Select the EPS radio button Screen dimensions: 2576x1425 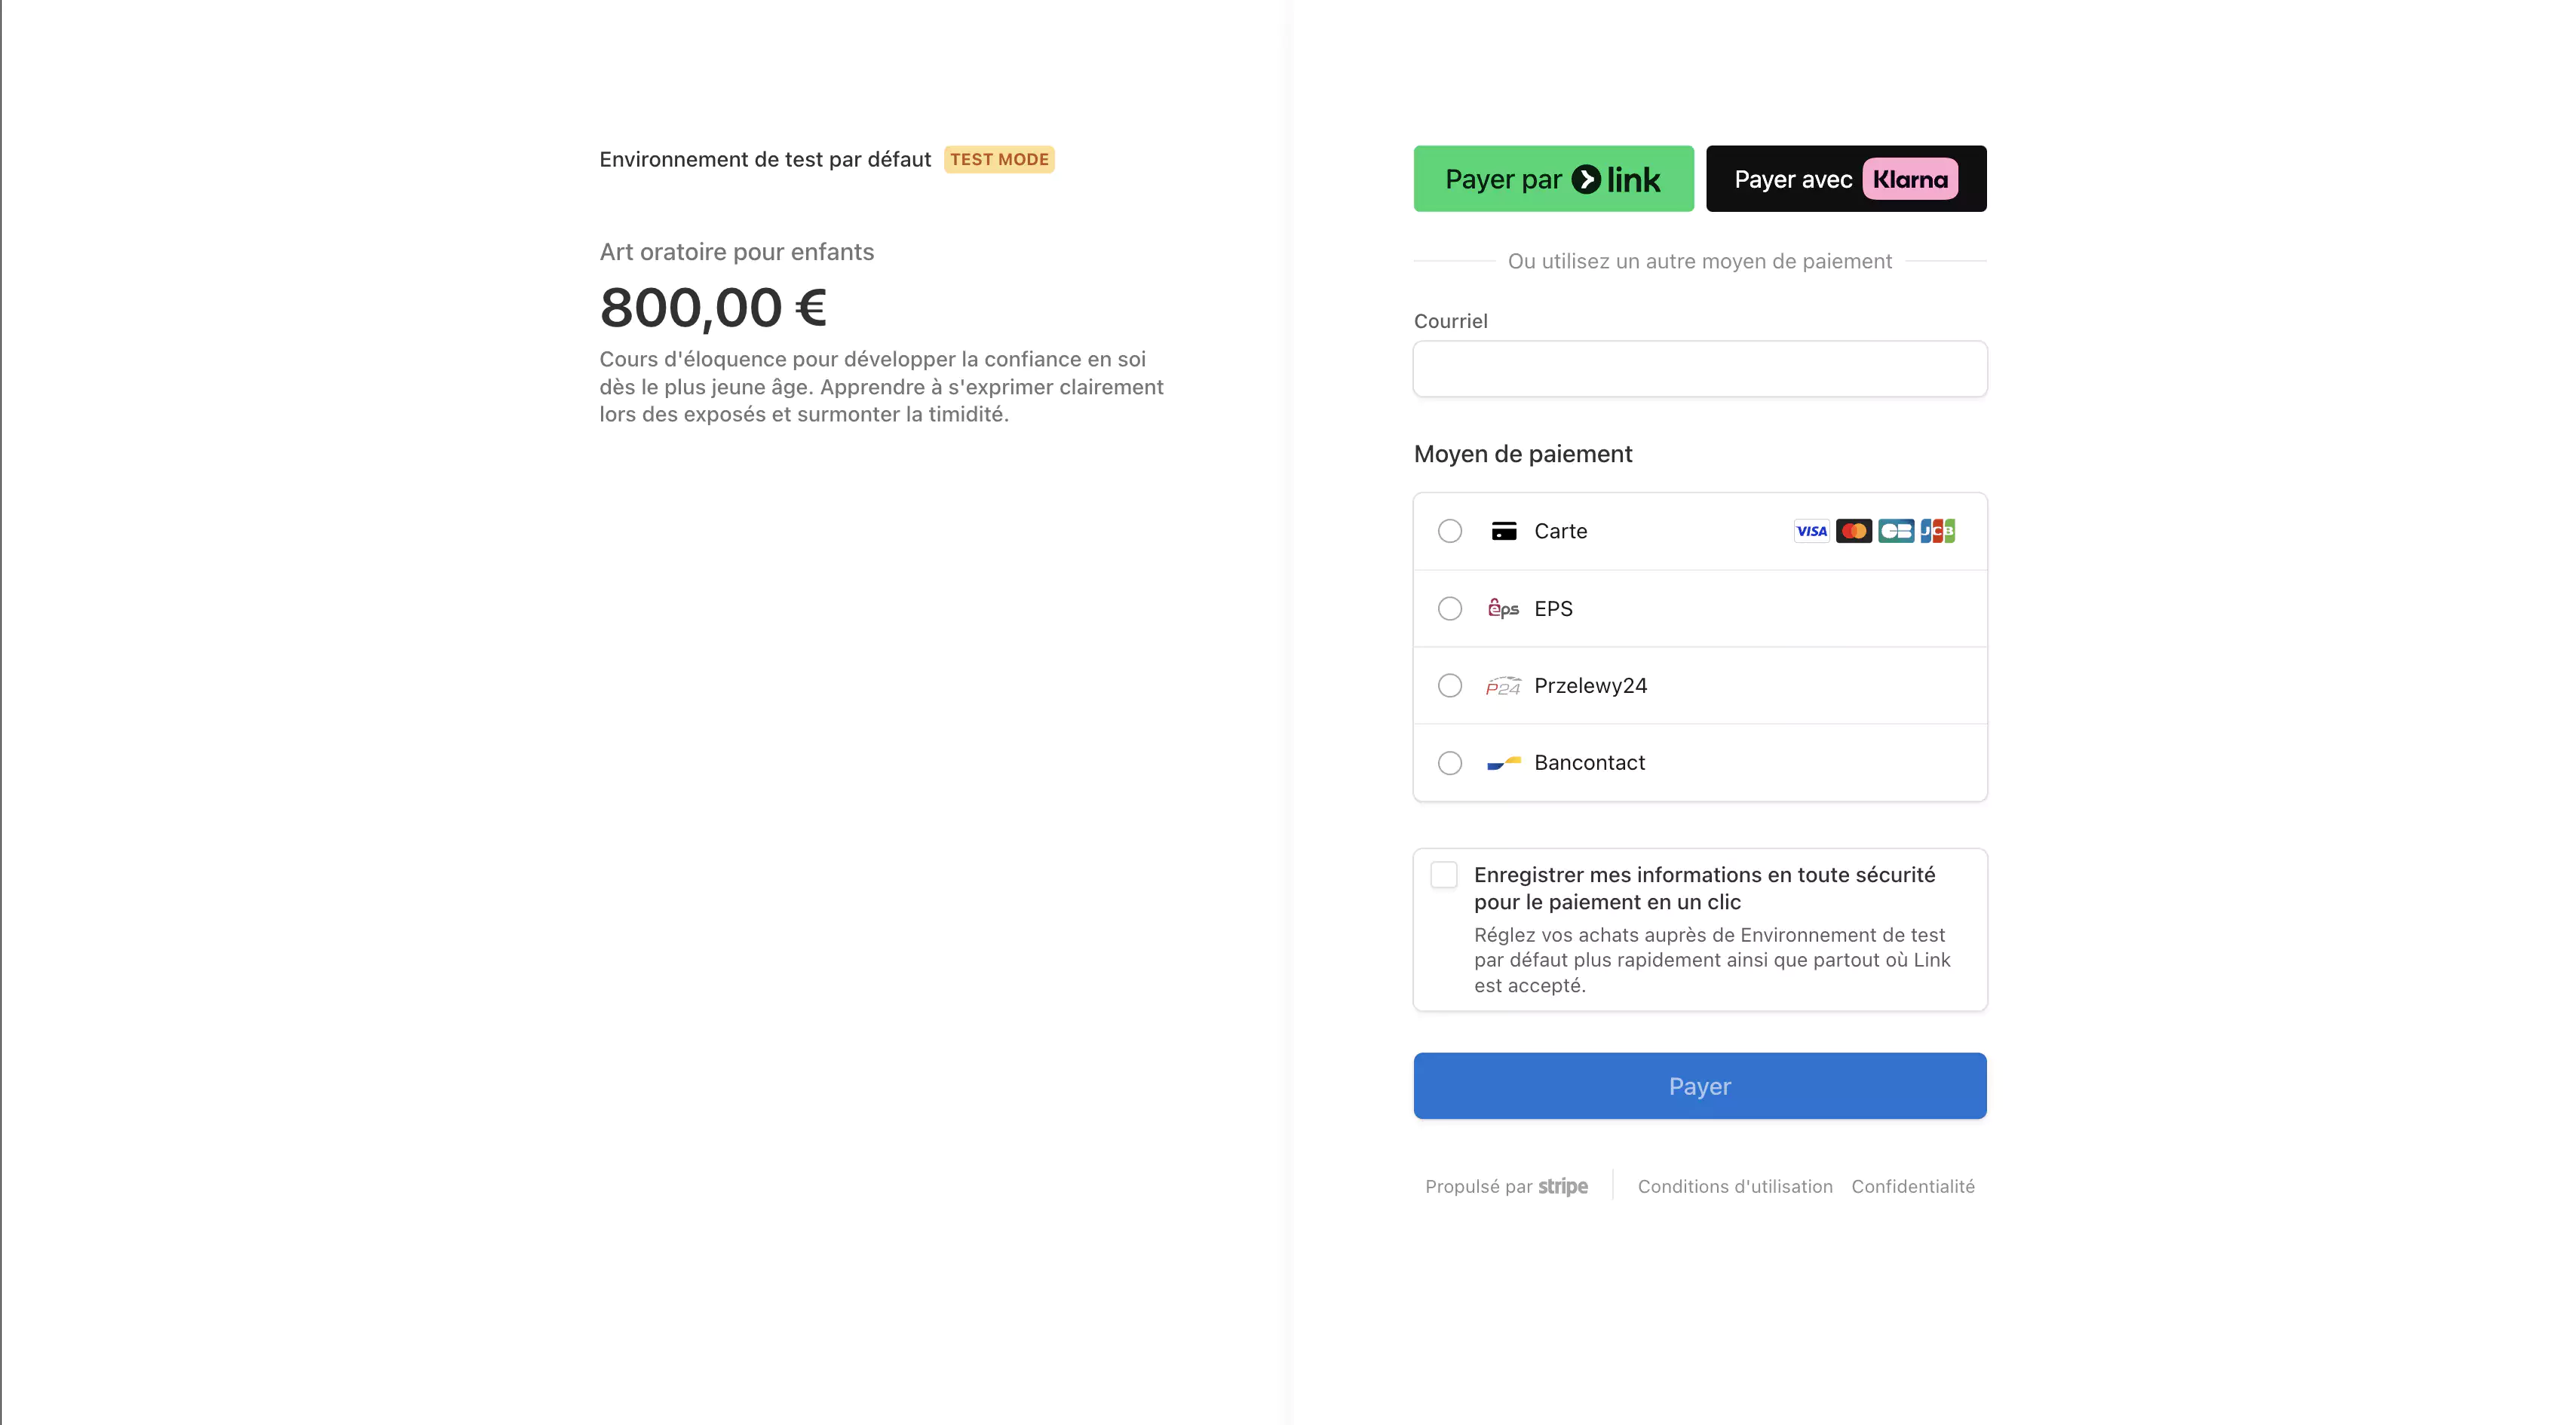pyautogui.click(x=1449, y=609)
